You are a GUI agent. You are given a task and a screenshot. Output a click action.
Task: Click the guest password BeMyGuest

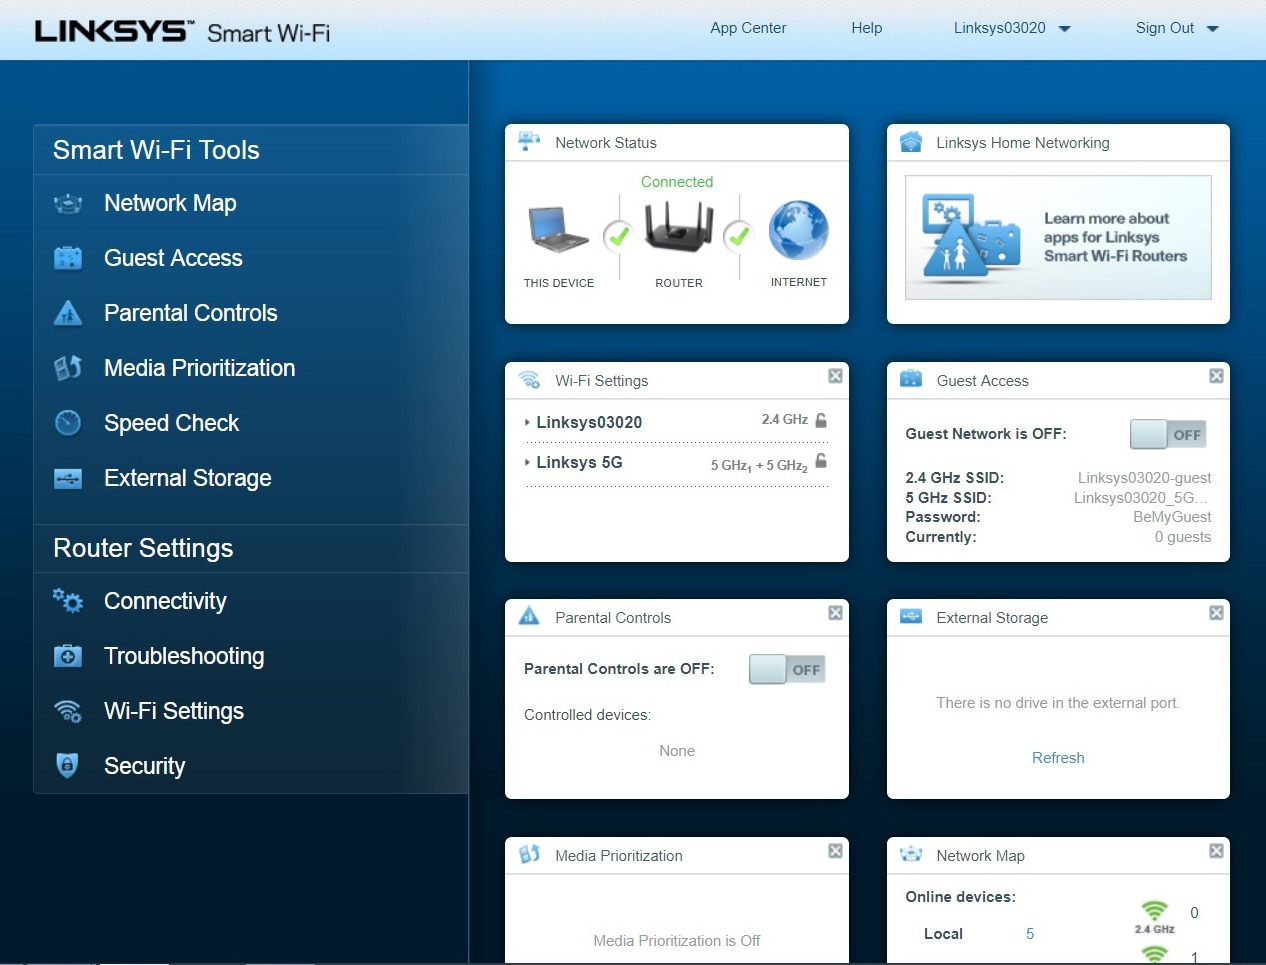(1172, 517)
